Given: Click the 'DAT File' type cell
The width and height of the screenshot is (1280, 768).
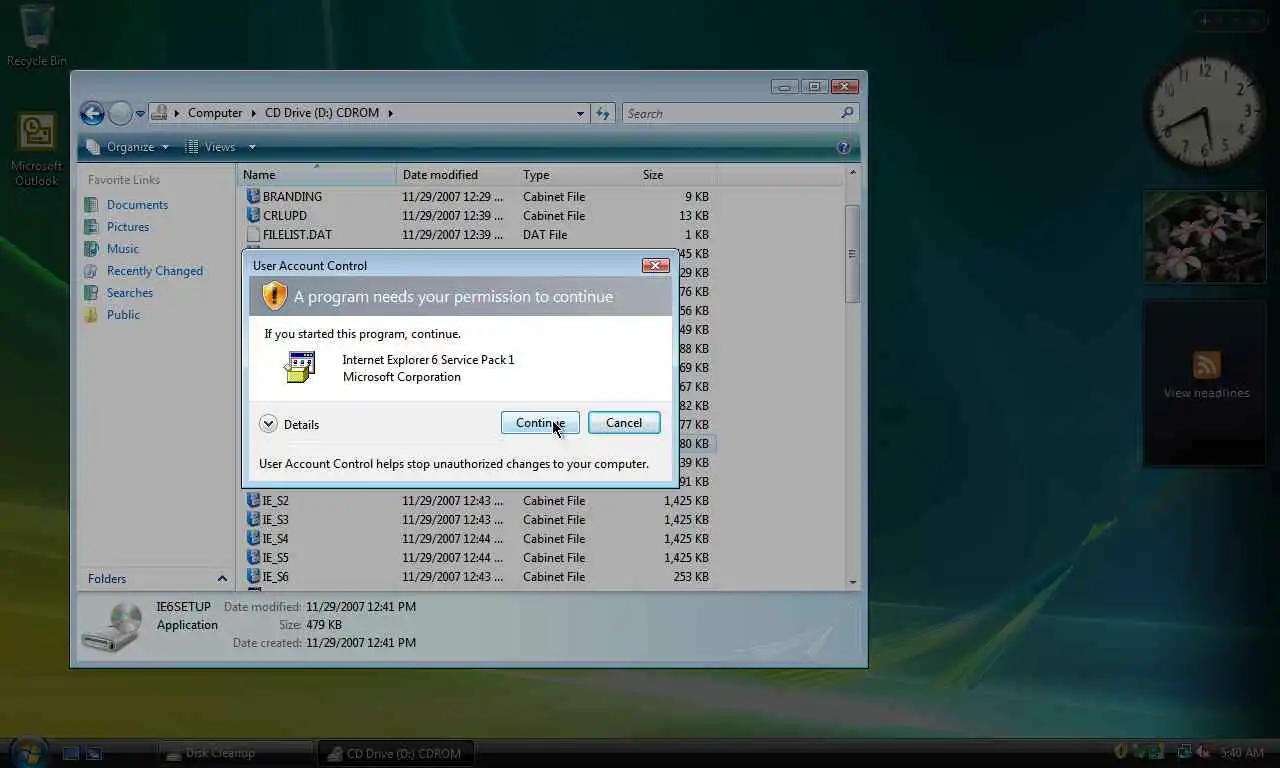Looking at the screenshot, I should pyautogui.click(x=545, y=235).
